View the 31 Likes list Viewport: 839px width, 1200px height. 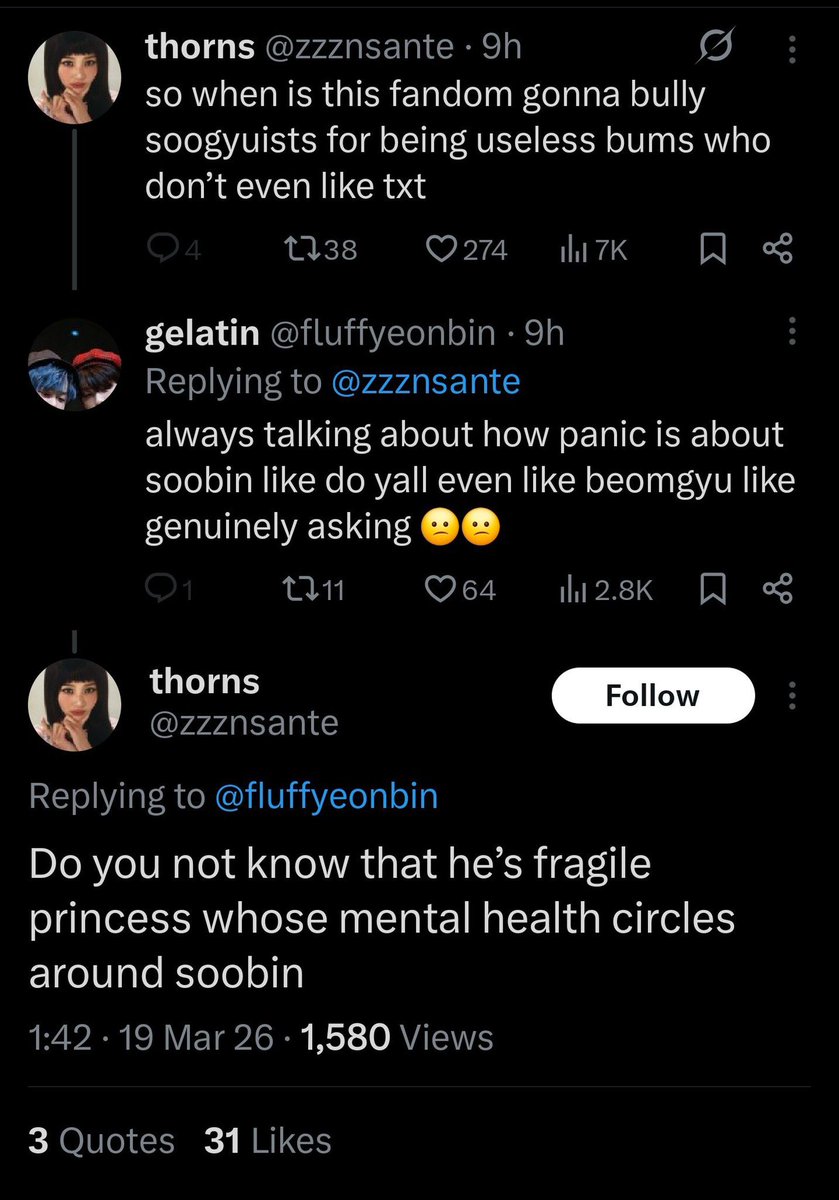pyautogui.click(x=267, y=1140)
